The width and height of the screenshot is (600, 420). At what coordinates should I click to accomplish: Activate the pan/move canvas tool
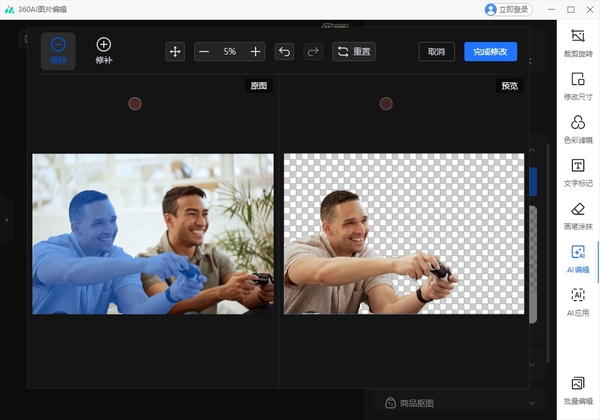pyautogui.click(x=175, y=51)
